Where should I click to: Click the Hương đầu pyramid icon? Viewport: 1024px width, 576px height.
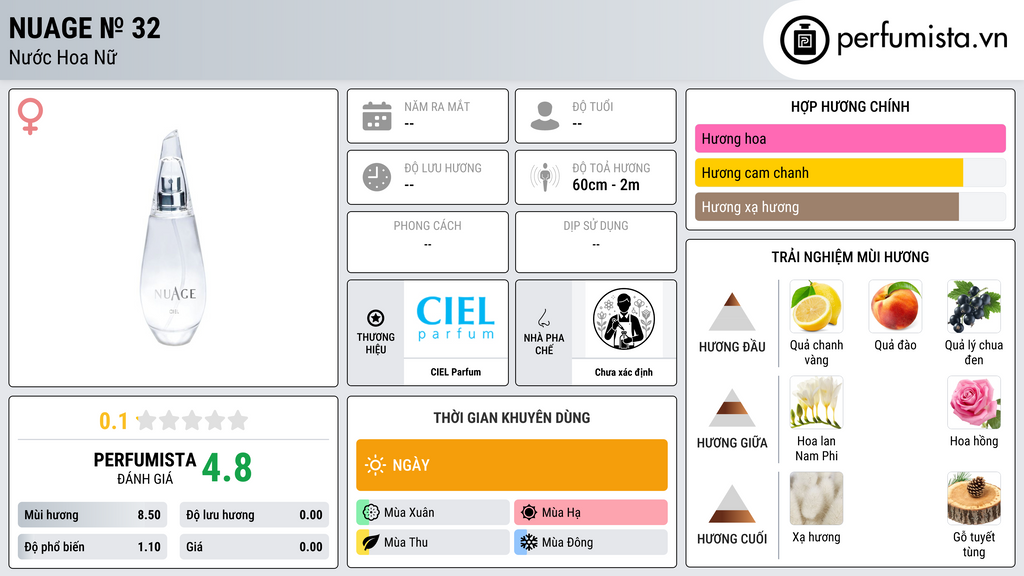pos(732,312)
